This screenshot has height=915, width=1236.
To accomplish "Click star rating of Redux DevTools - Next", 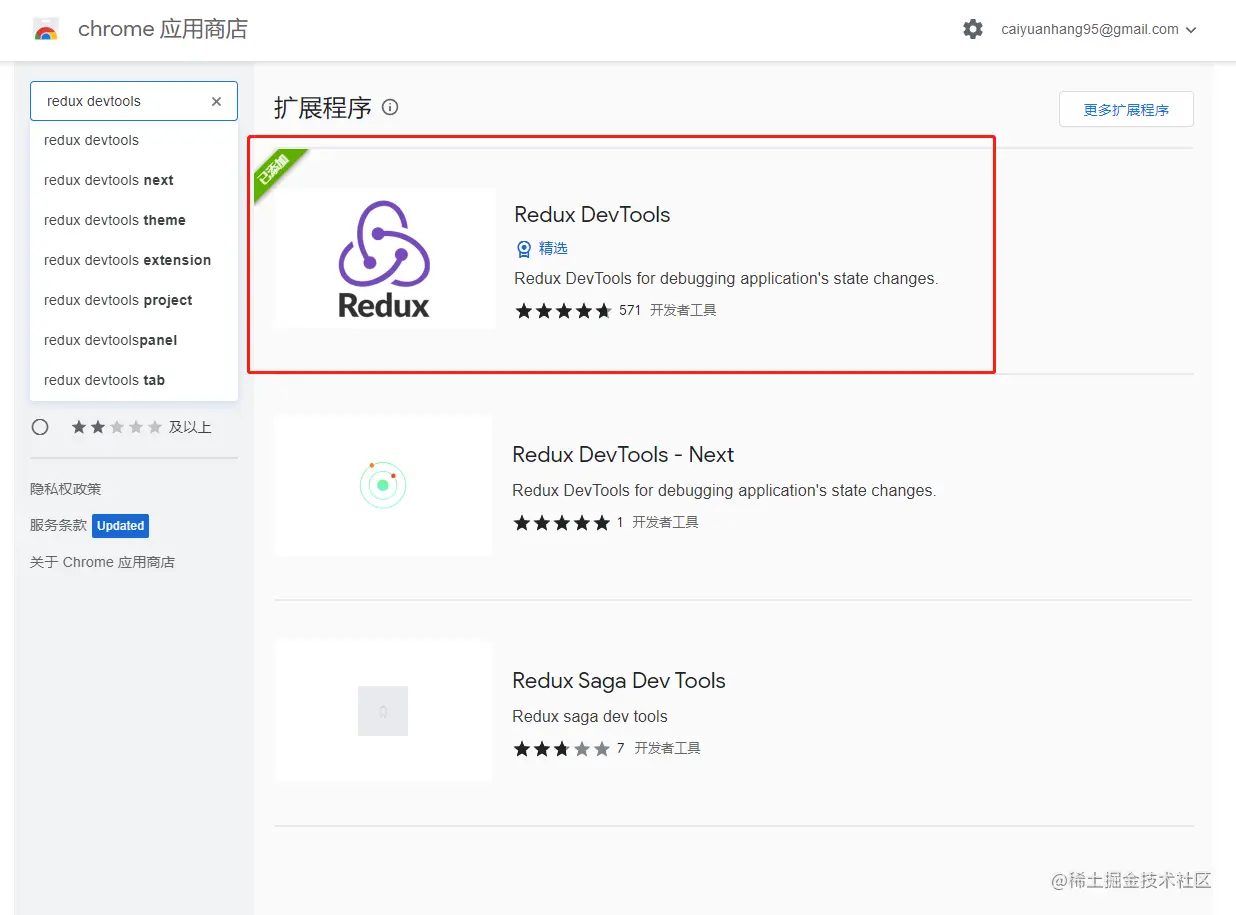I will [562, 523].
